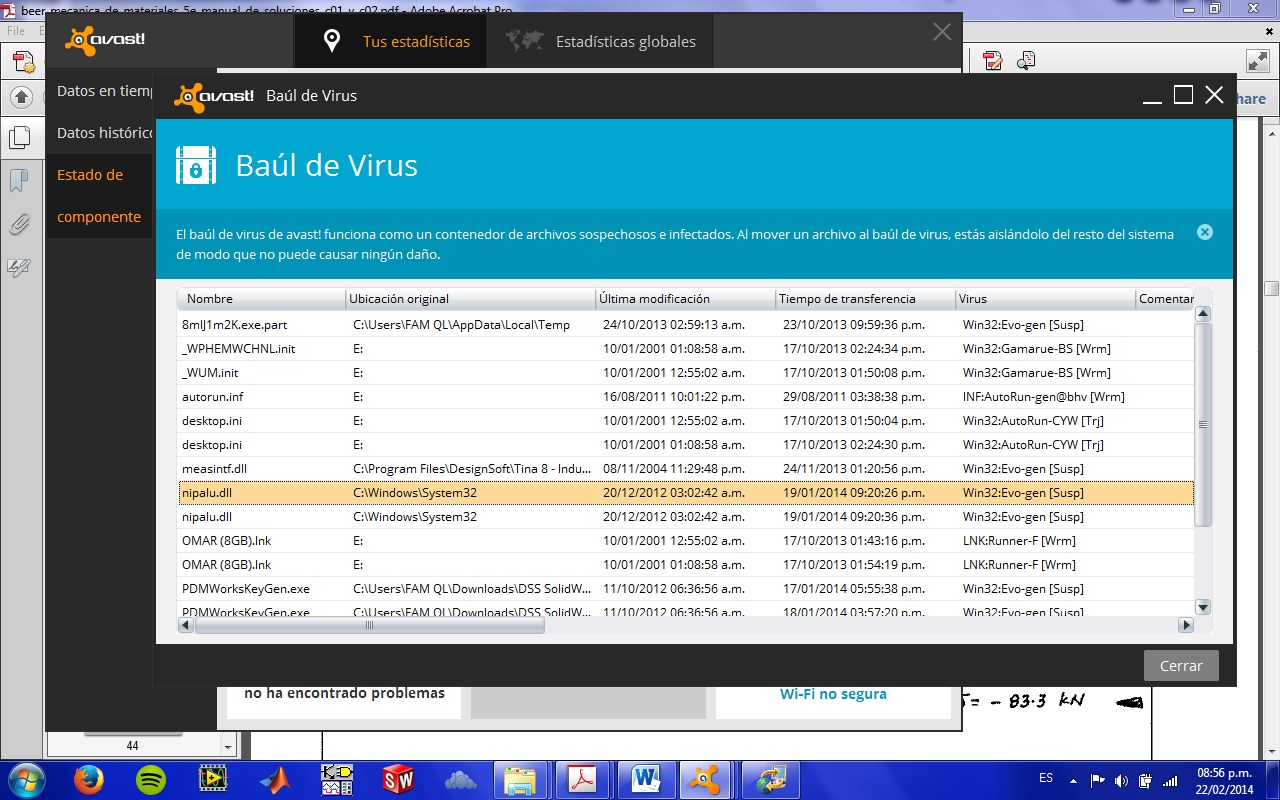
Task: Switch to Microsoft Word taskbar button
Action: click(x=645, y=780)
